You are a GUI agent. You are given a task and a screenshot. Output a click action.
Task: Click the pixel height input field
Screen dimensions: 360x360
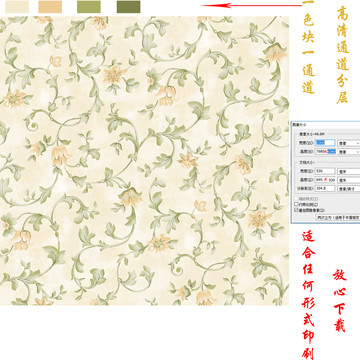click(x=325, y=152)
